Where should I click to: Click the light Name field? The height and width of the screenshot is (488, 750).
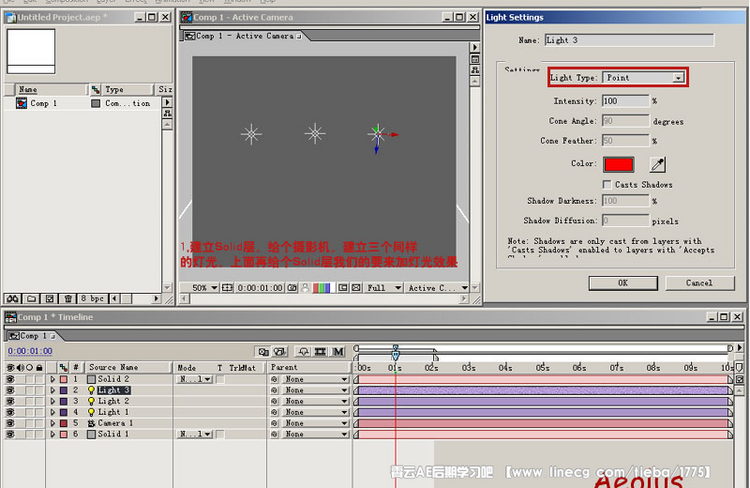629,40
